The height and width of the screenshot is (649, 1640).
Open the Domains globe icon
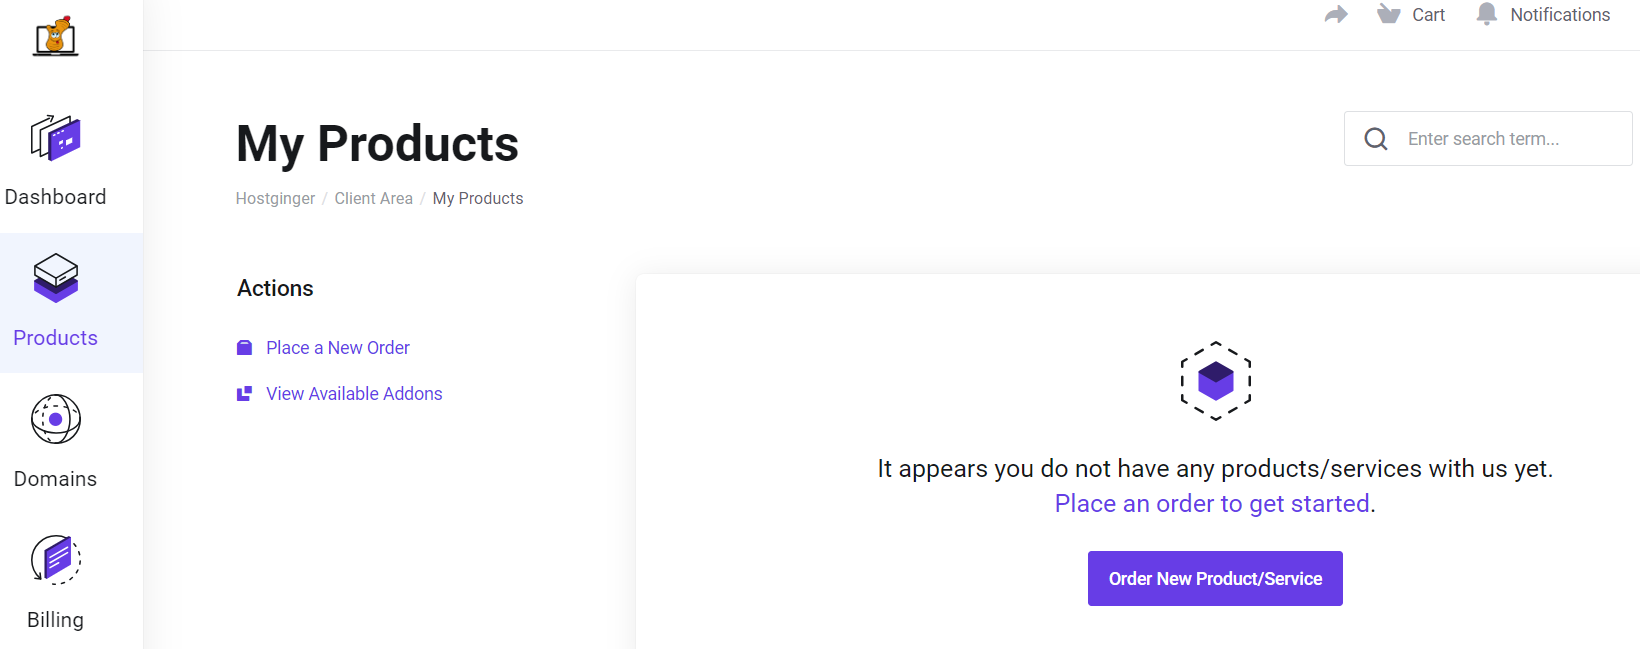56,419
